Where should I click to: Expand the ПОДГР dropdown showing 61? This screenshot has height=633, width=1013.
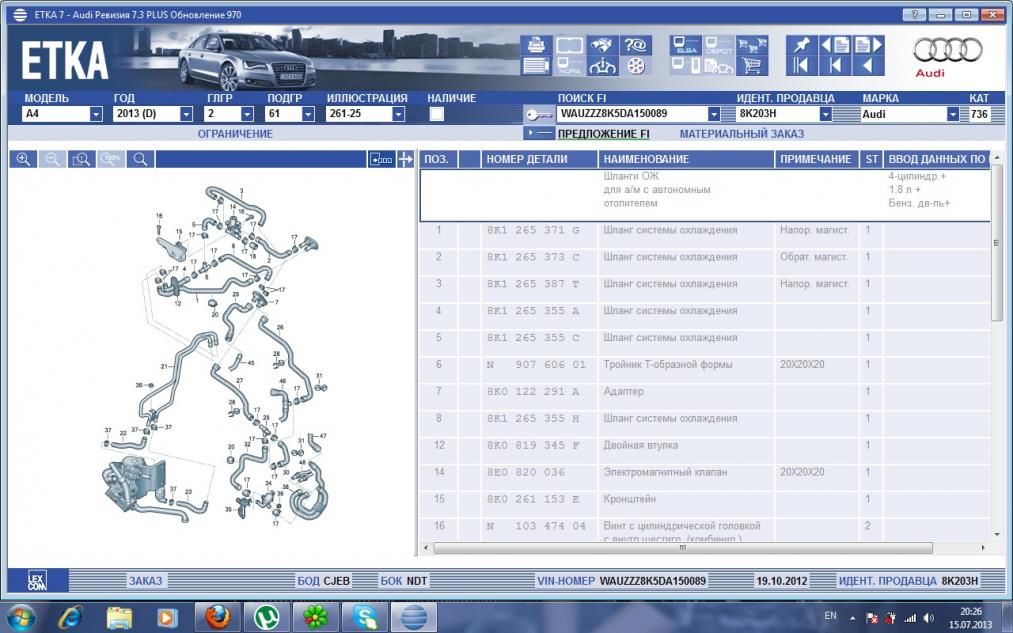pos(308,114)
